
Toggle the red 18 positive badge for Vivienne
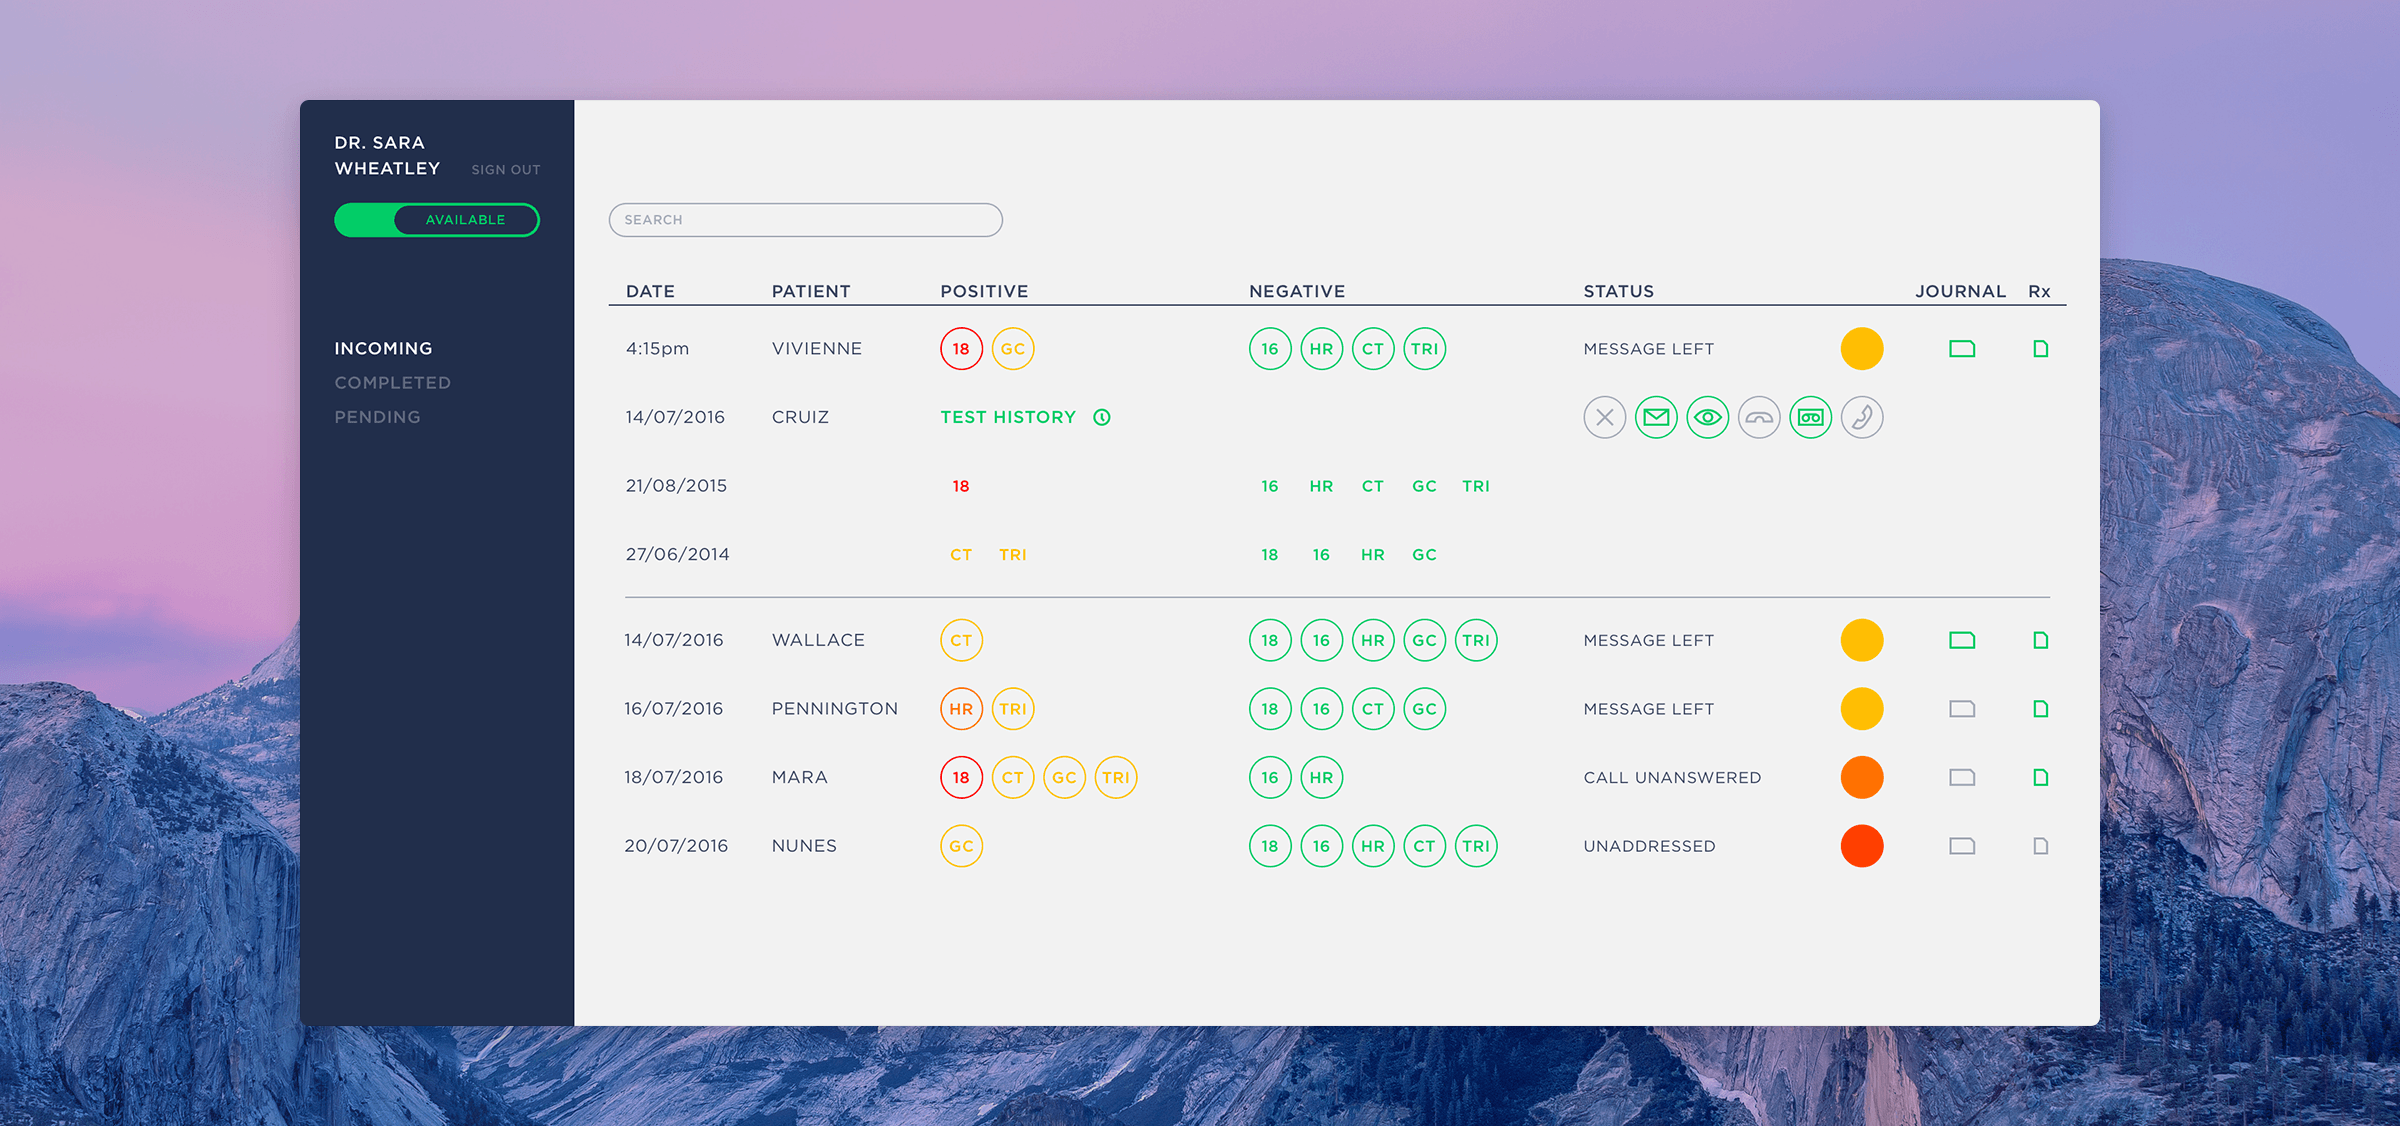(961, 349)
